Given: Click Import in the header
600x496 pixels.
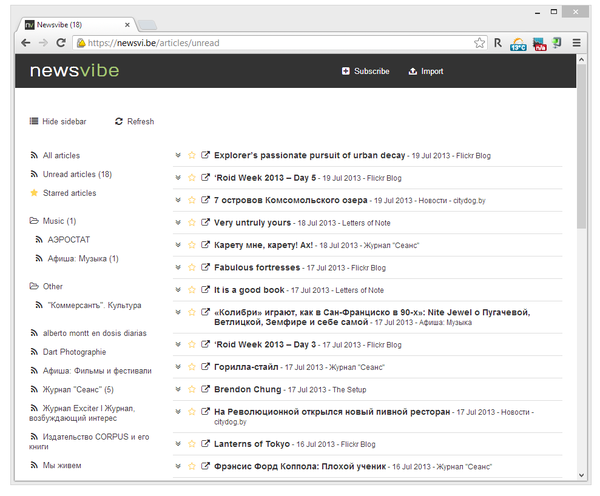Looking at the screenshot, I should 426,71.
